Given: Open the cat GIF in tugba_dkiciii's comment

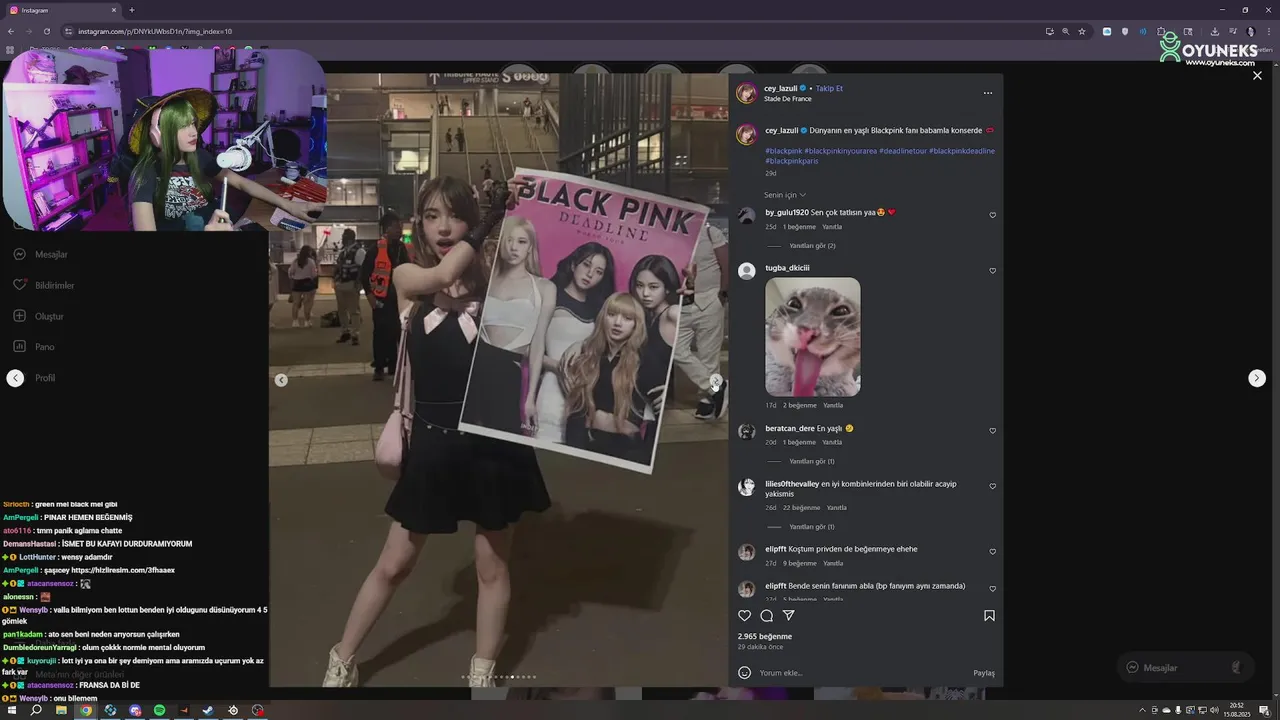Looking at the screenshot, I should pyautogui.click(x=813, y=337).
